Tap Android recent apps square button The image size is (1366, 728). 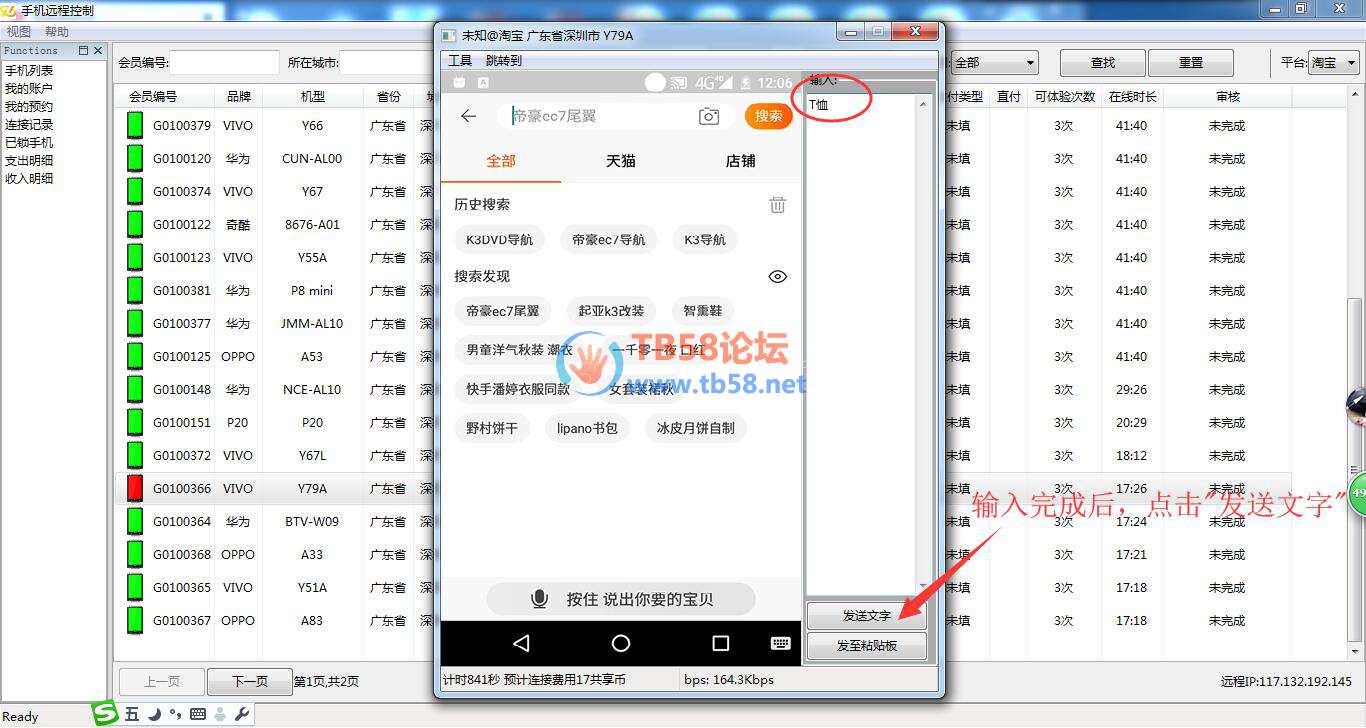coord(721,643)
